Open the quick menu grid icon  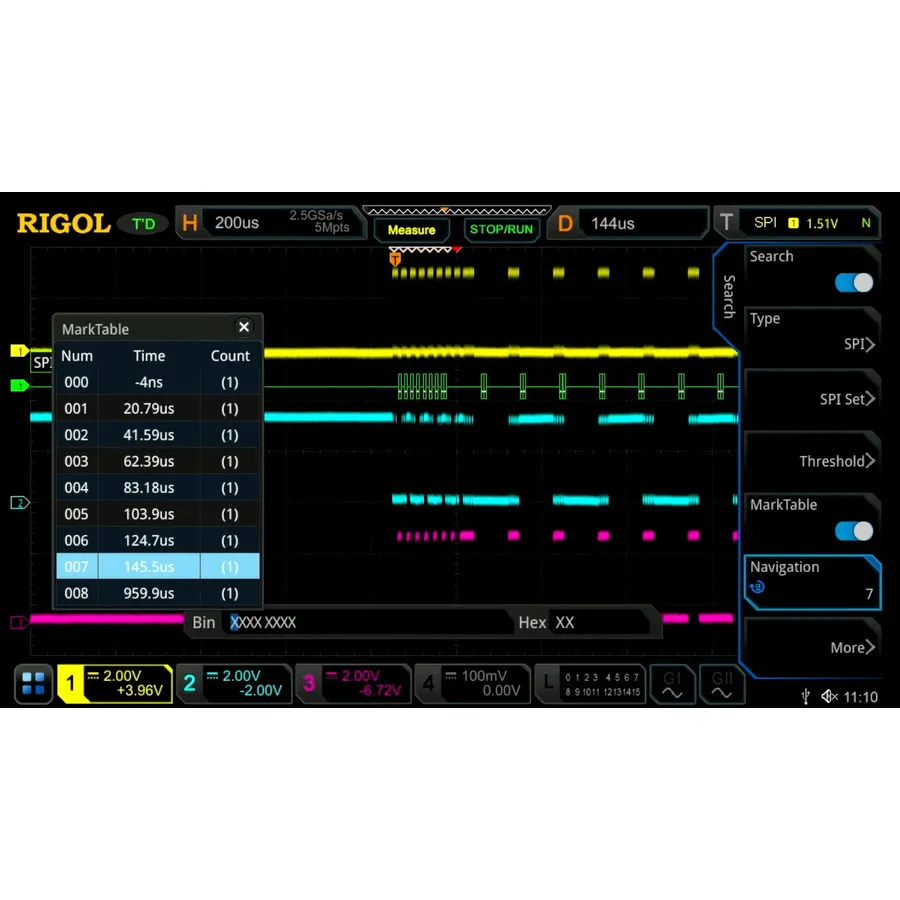33,683
